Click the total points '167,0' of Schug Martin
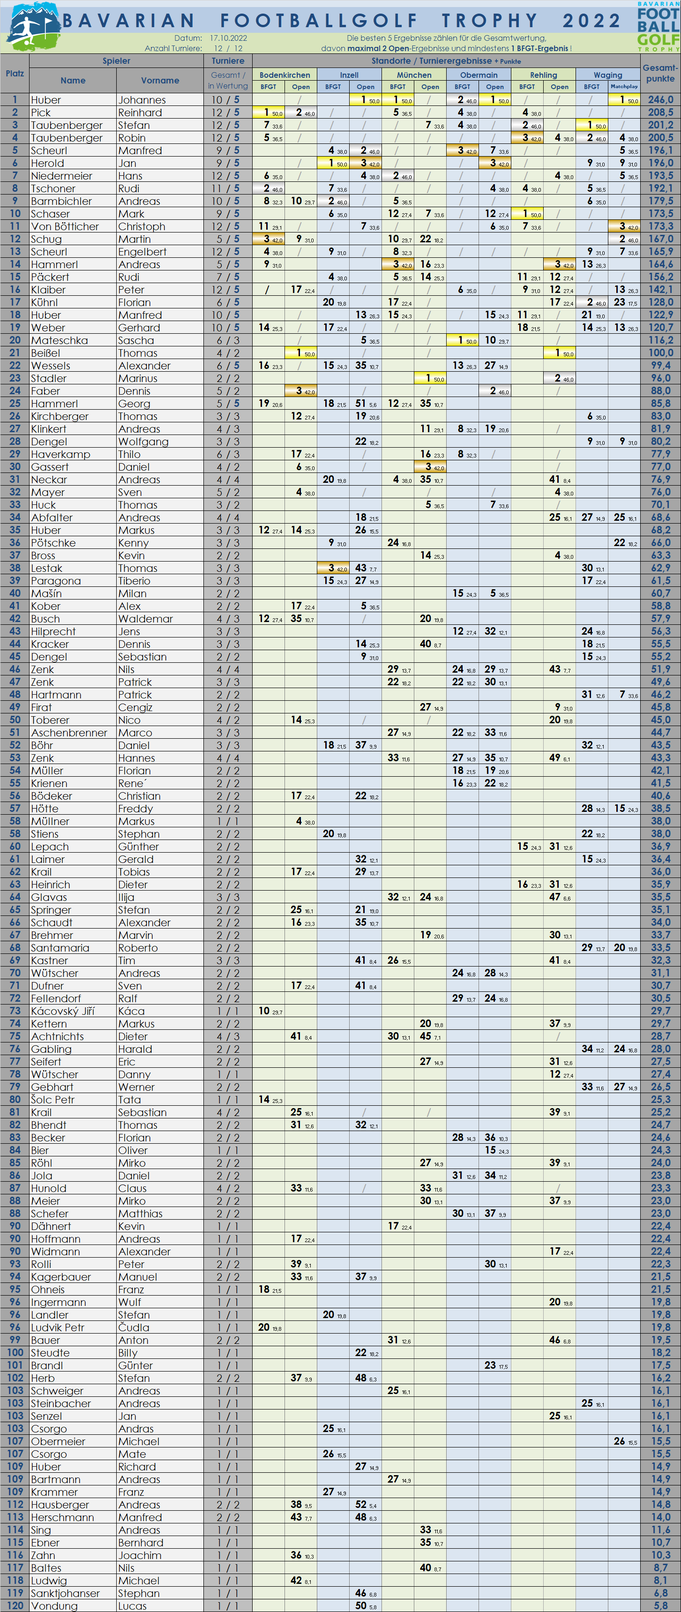Viewport: 681px width, 1612px height. point(660,239)
